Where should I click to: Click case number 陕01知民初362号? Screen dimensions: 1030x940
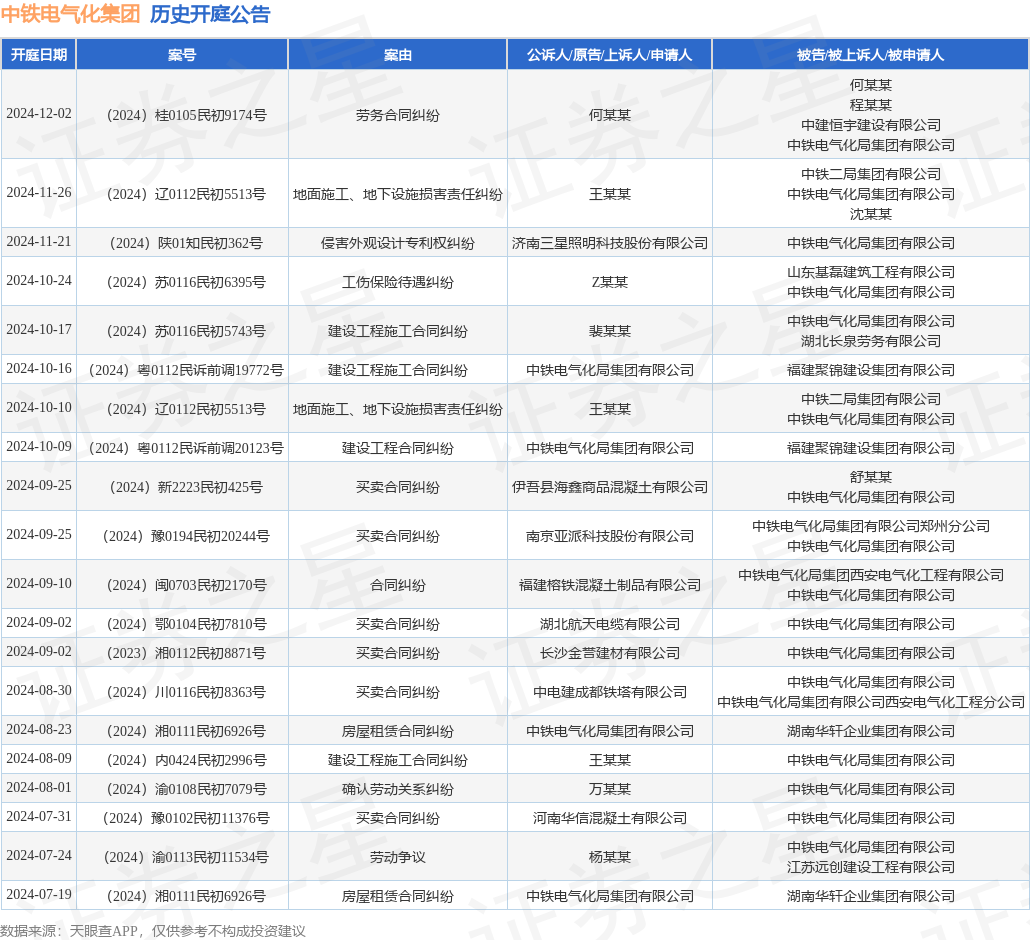186,243
